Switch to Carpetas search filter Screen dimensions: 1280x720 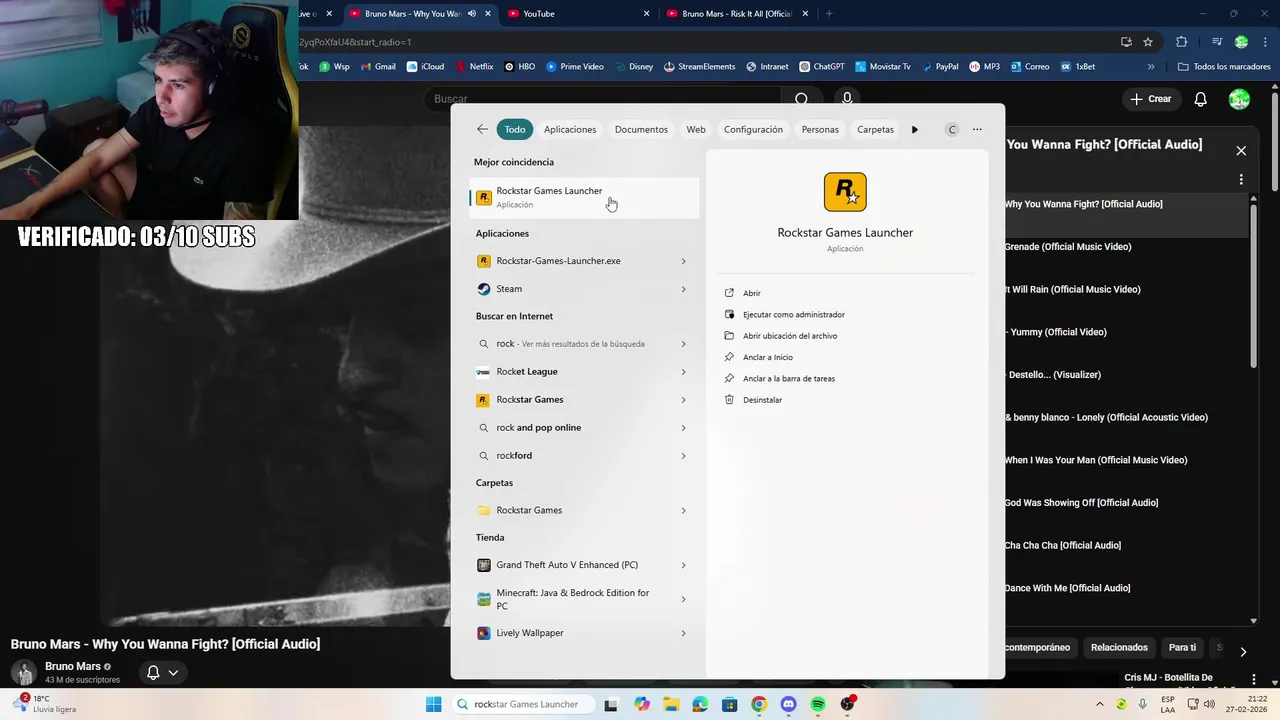point(875,129)
